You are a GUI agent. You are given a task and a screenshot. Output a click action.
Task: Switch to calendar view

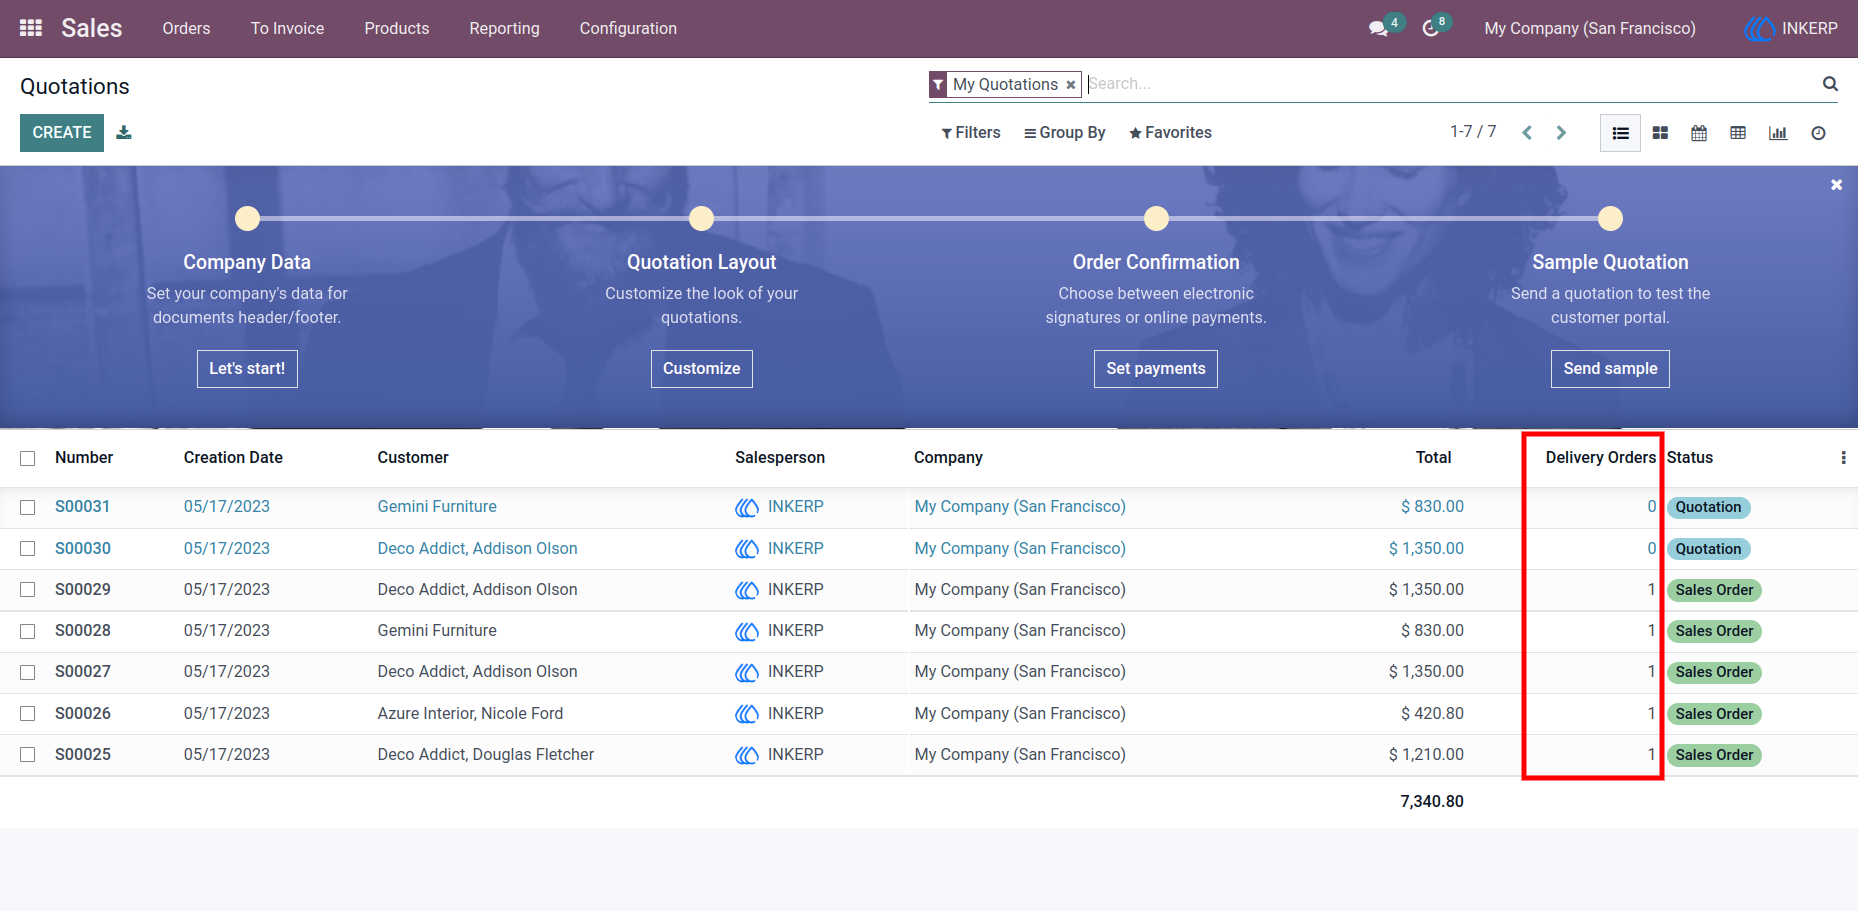tap(1699, 133)
